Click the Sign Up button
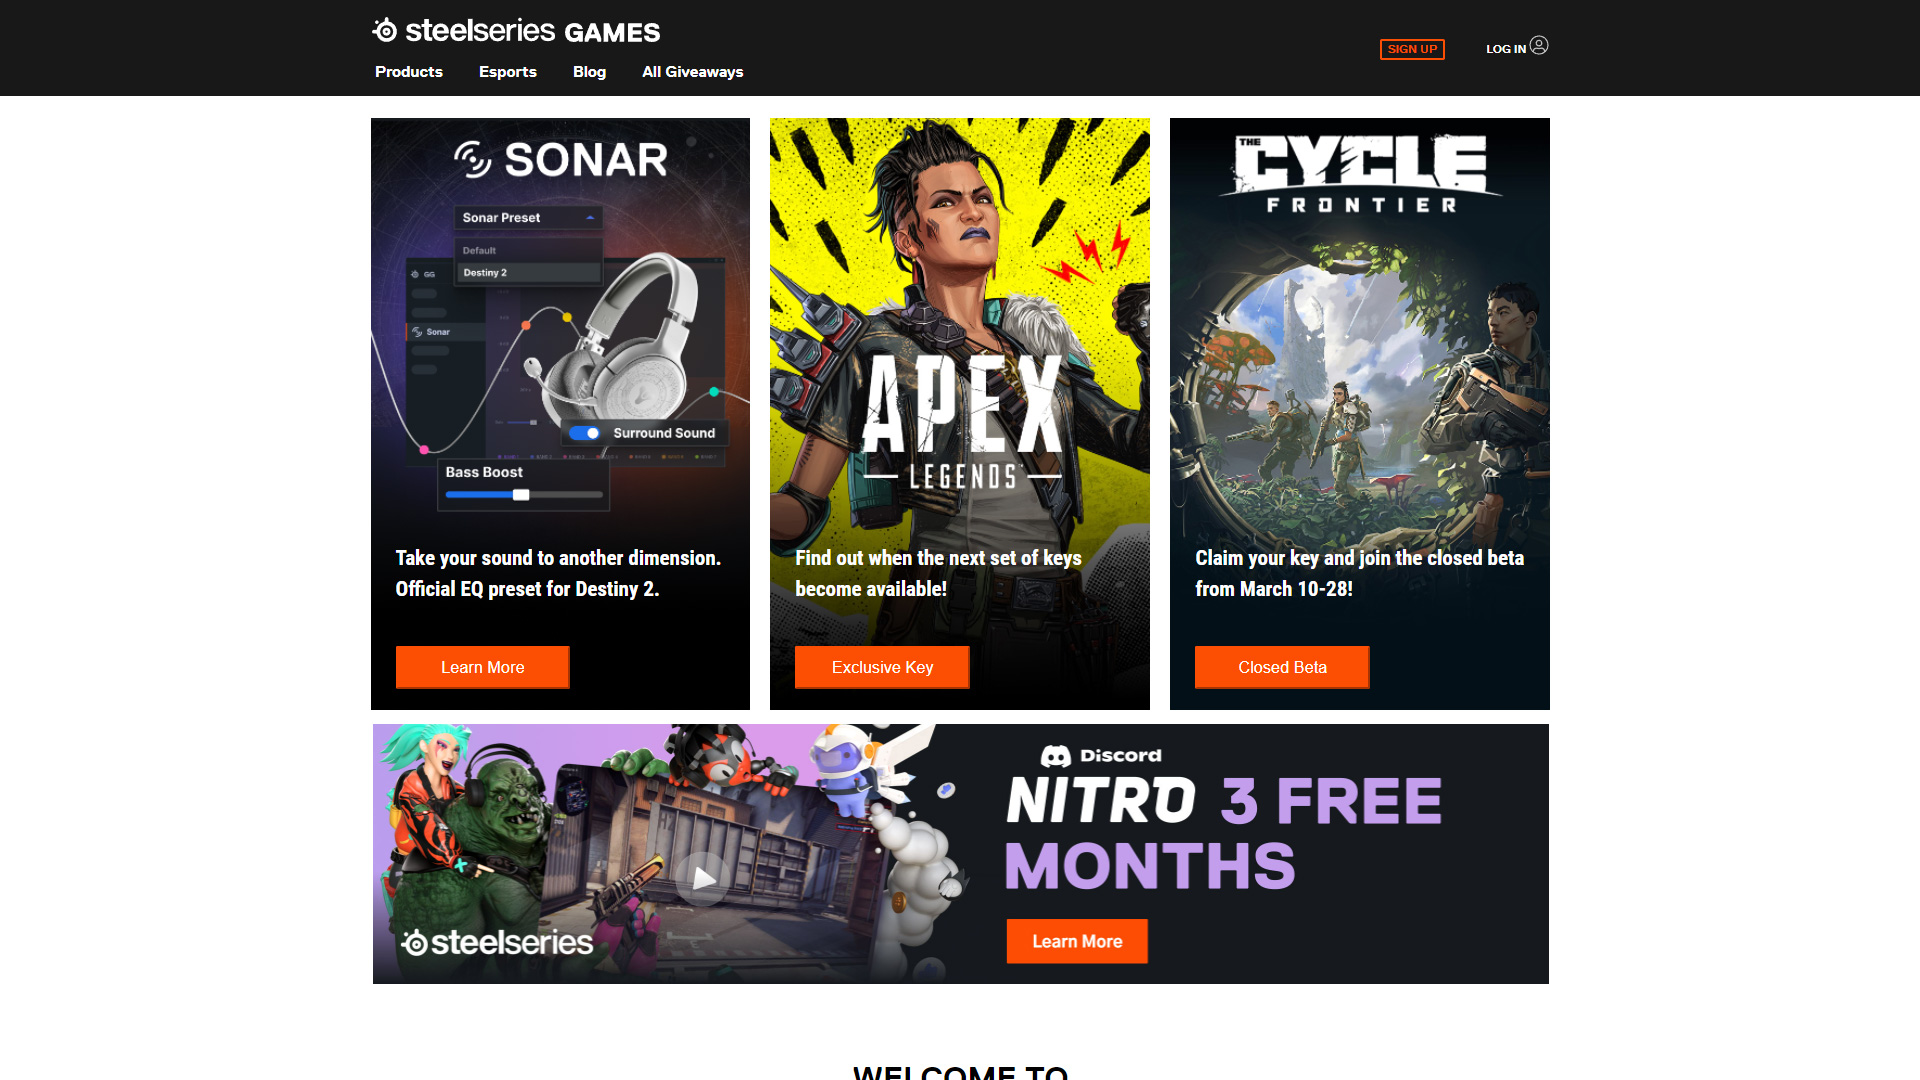Image resolution: width=1920 pixels, height=1080 pixels. click(1412, 49)
